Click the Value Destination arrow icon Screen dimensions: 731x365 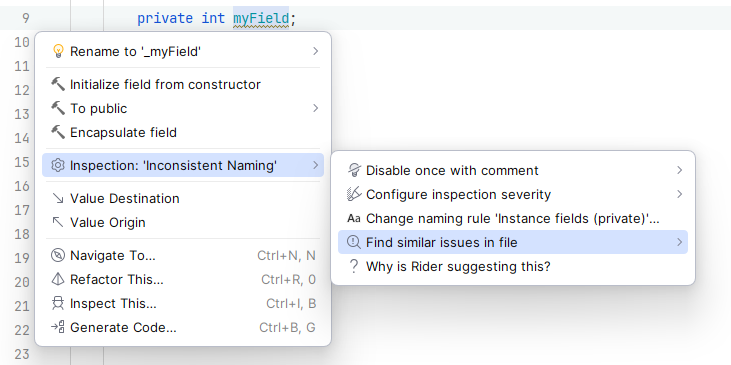(x=58, y=199)
